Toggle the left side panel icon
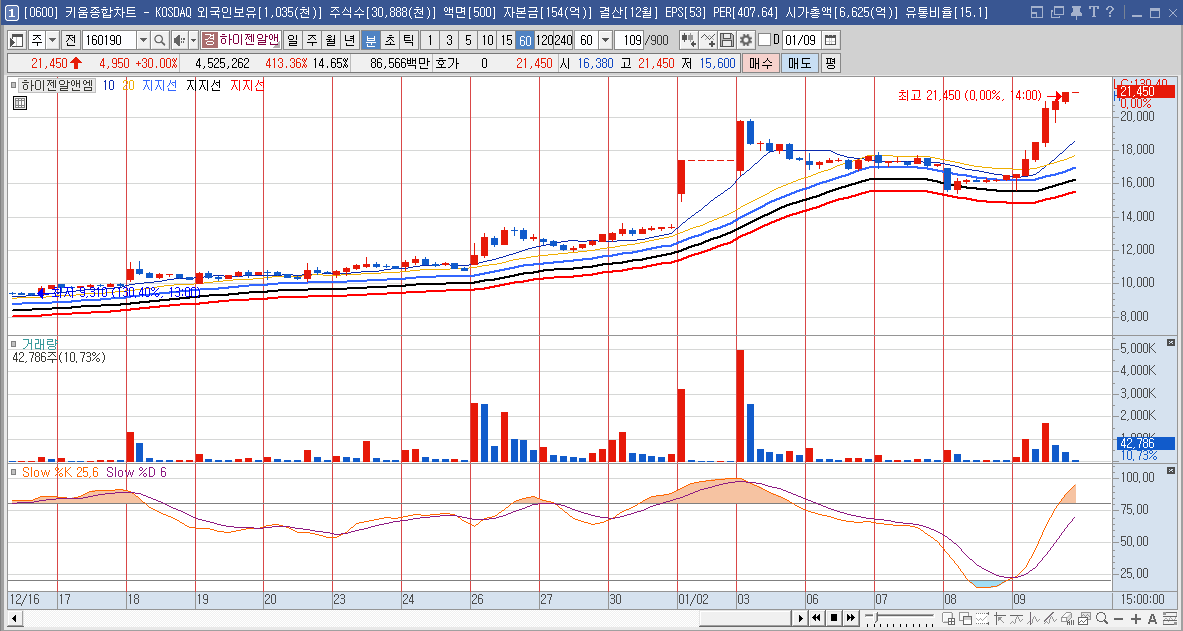1183x631 pixels. pyautogui.click(x=17, y=40)
